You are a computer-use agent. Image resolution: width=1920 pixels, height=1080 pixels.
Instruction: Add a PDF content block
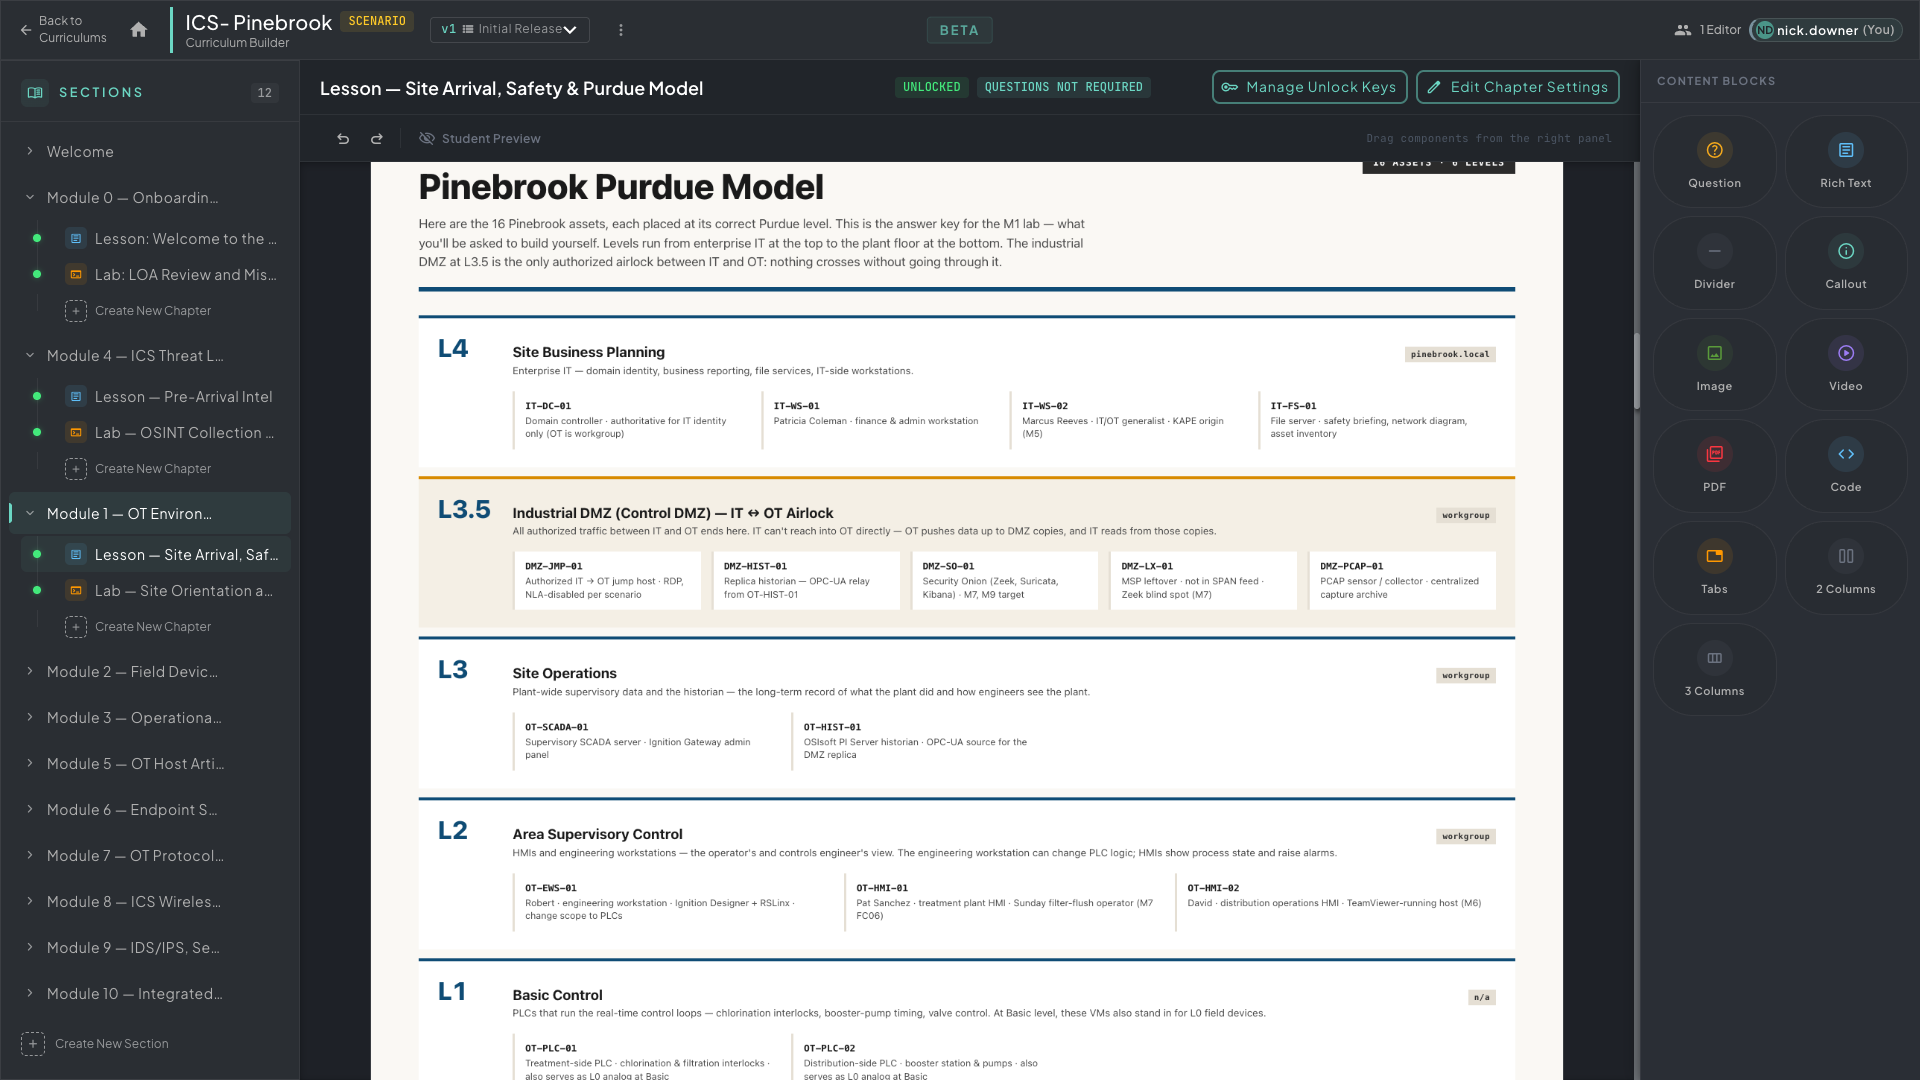click(1714, 466)
